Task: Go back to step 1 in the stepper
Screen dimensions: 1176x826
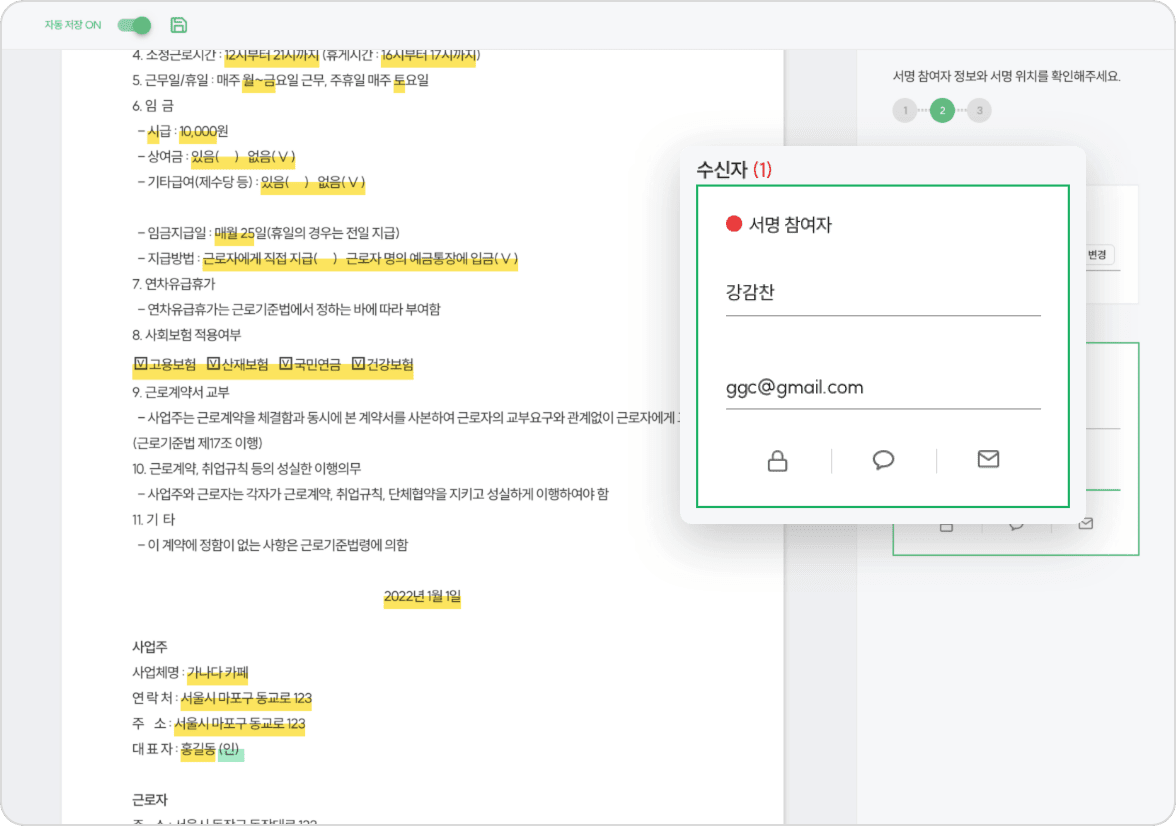Action: (x=905, y=110)
